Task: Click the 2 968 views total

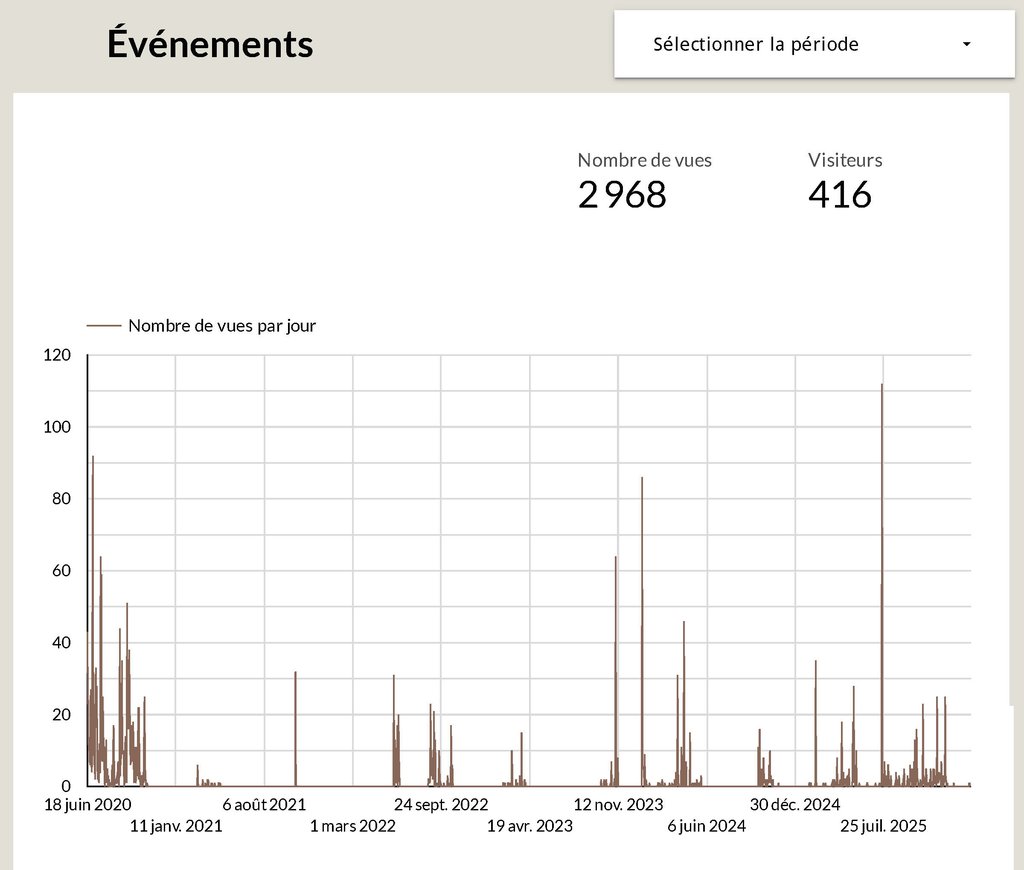Action: [x=622, y=195]
